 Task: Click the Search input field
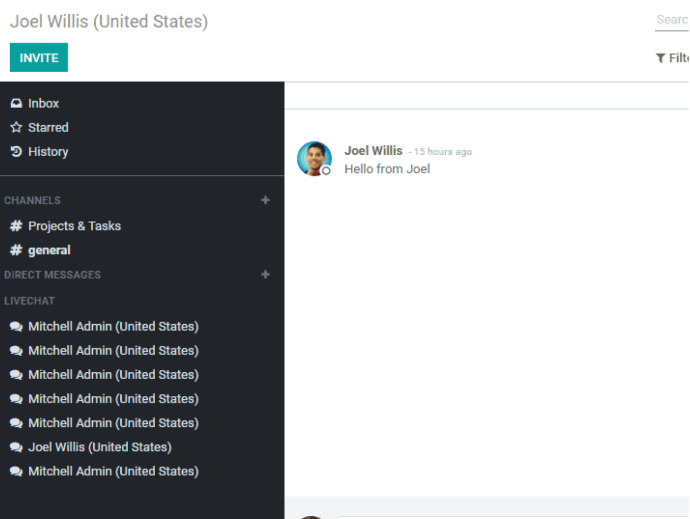tap(672, 20)
